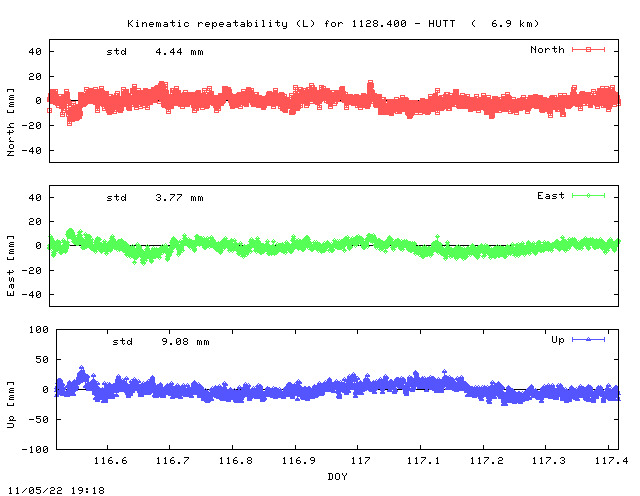
Task: Click the 117.4 x-axis tick label
Action: 611,461
